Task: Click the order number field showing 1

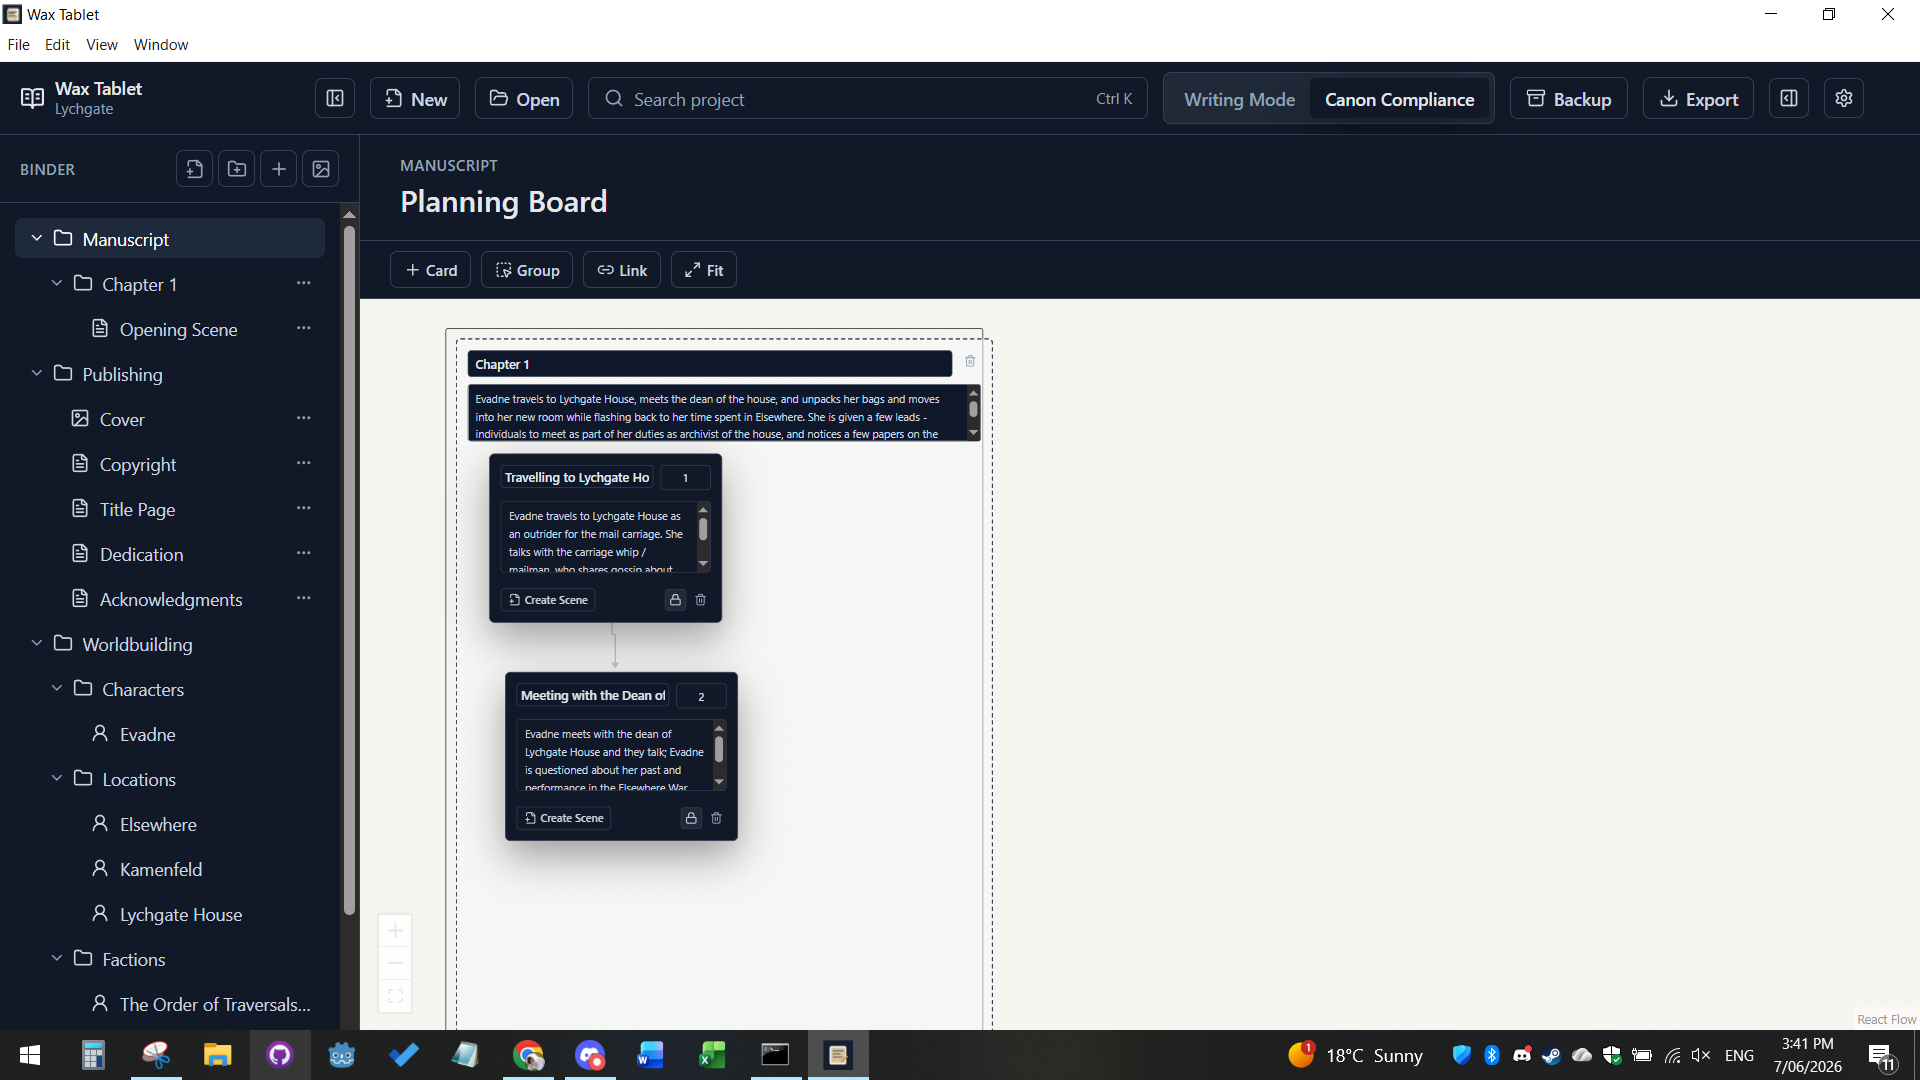Action: (685, 478)
